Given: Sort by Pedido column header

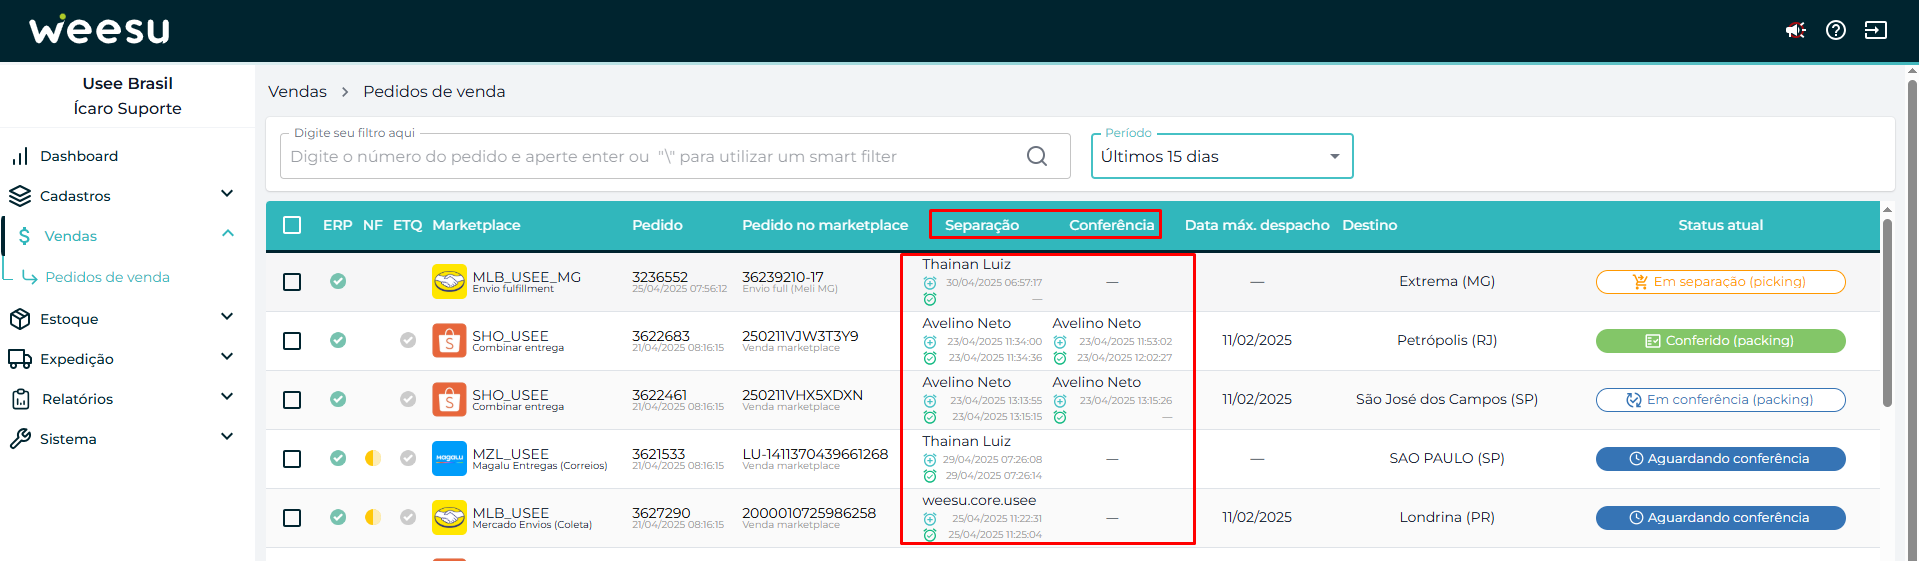Looking at the screenshot, I should 657,225.
